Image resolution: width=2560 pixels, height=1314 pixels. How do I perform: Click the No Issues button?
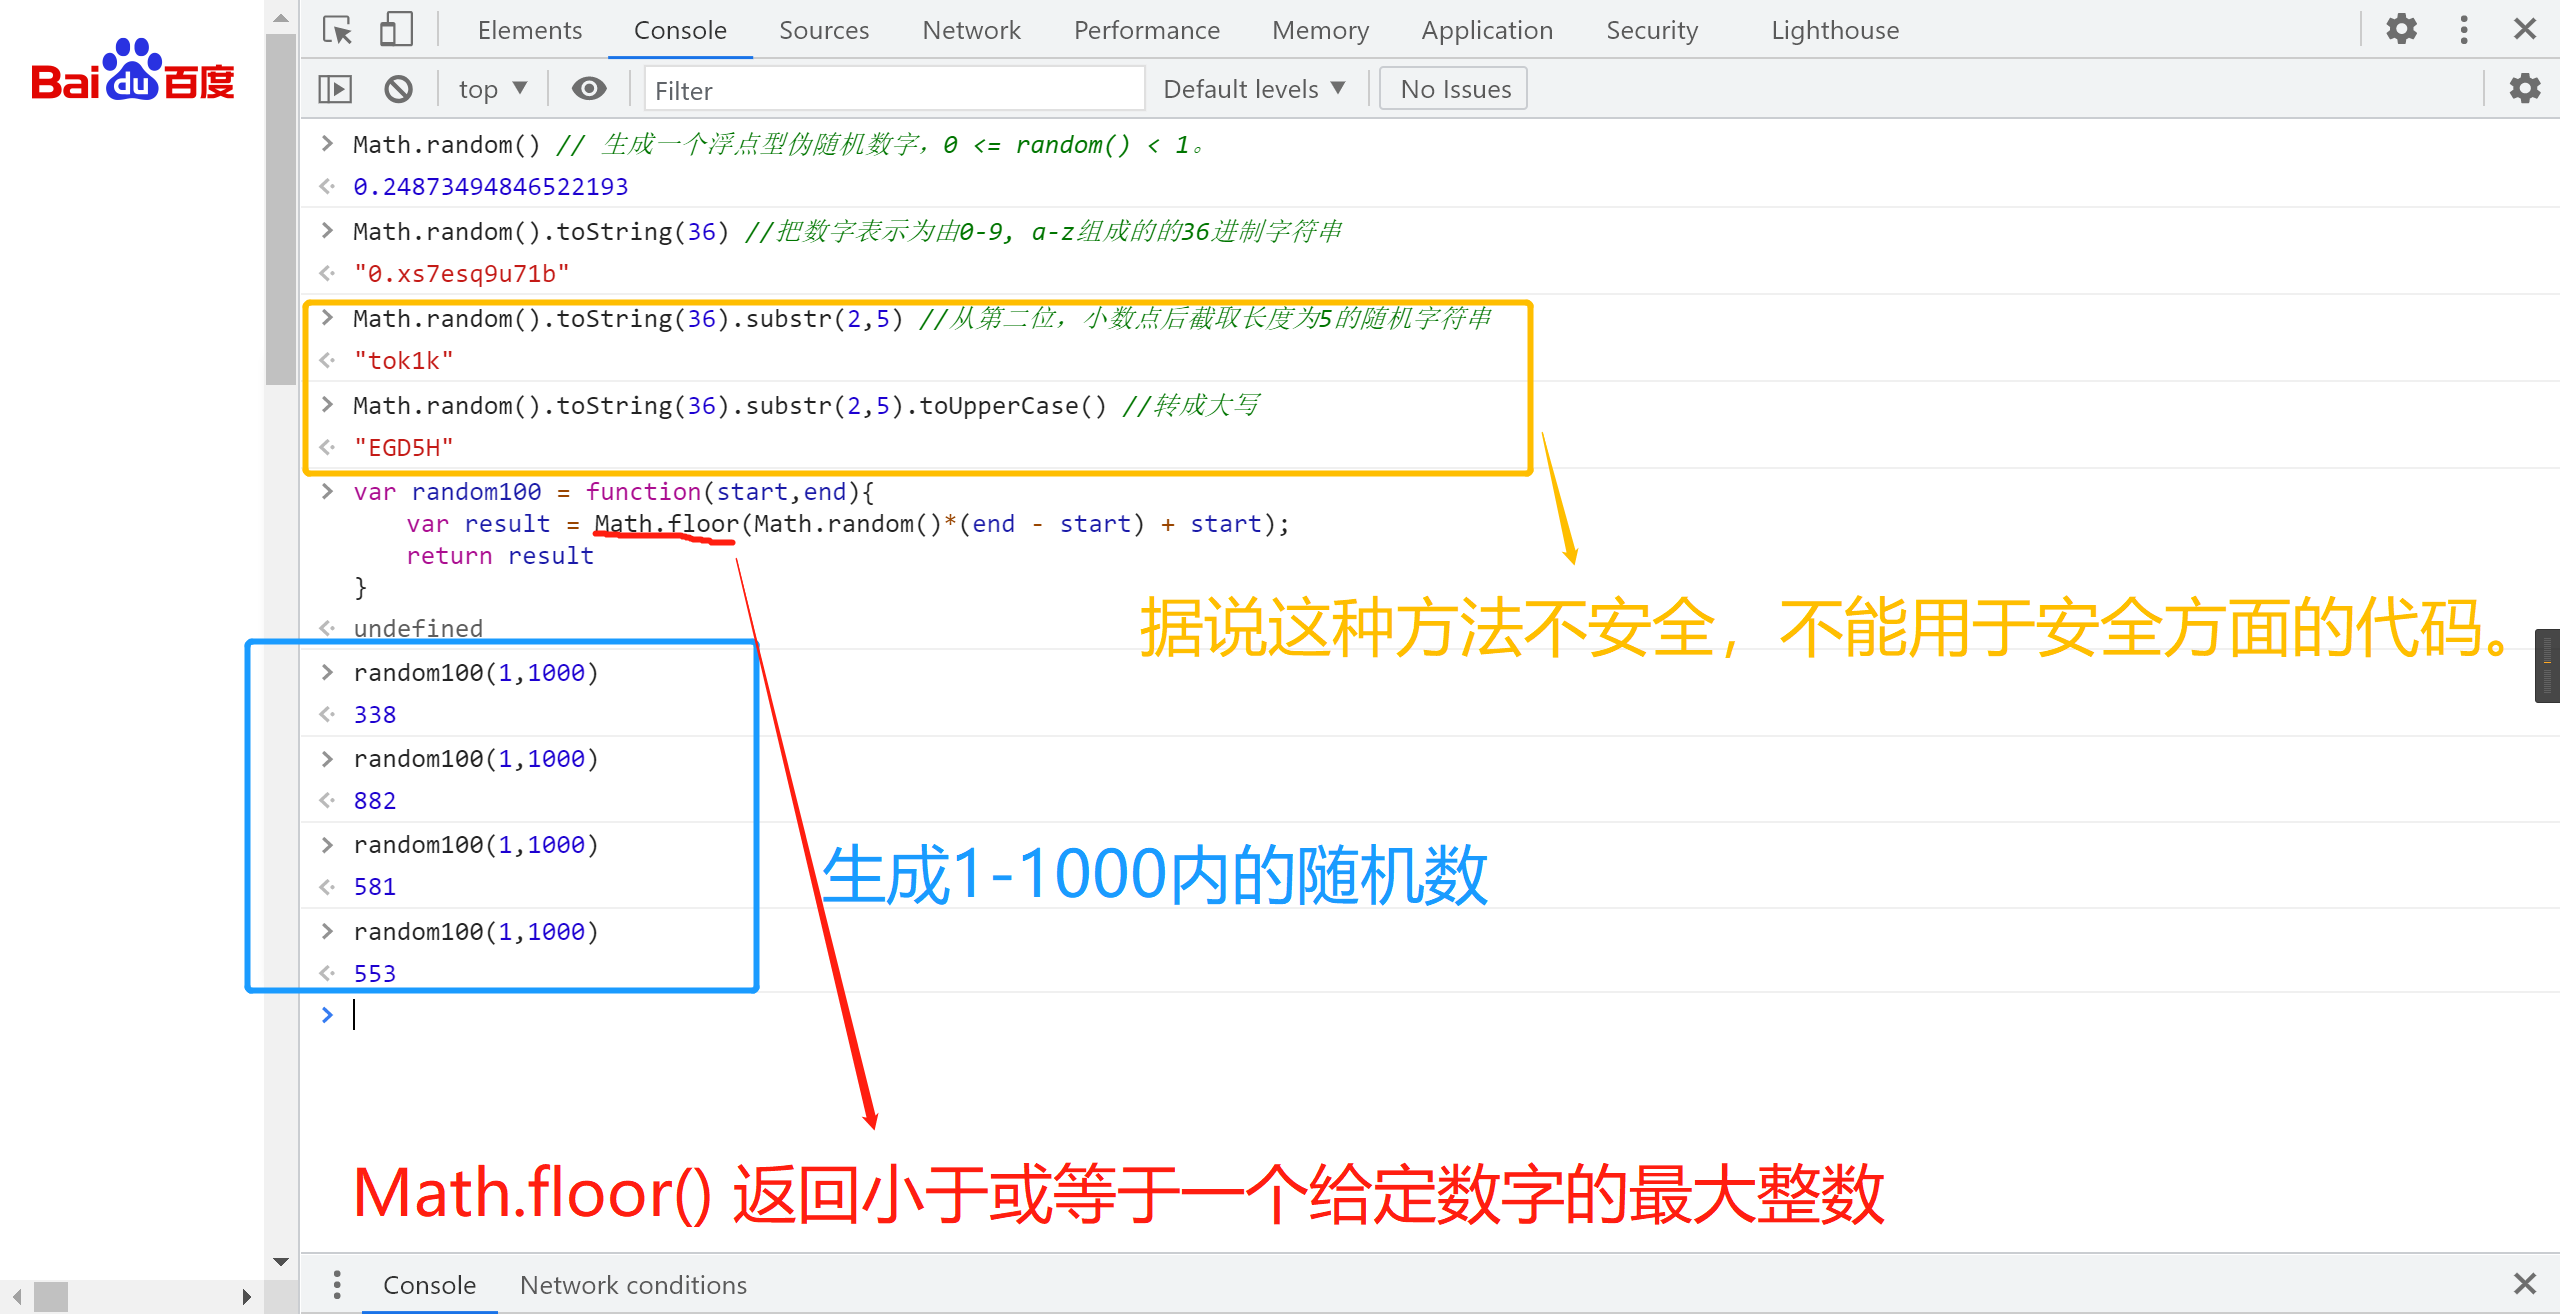pyautogui.click(x=1454, y=90)
